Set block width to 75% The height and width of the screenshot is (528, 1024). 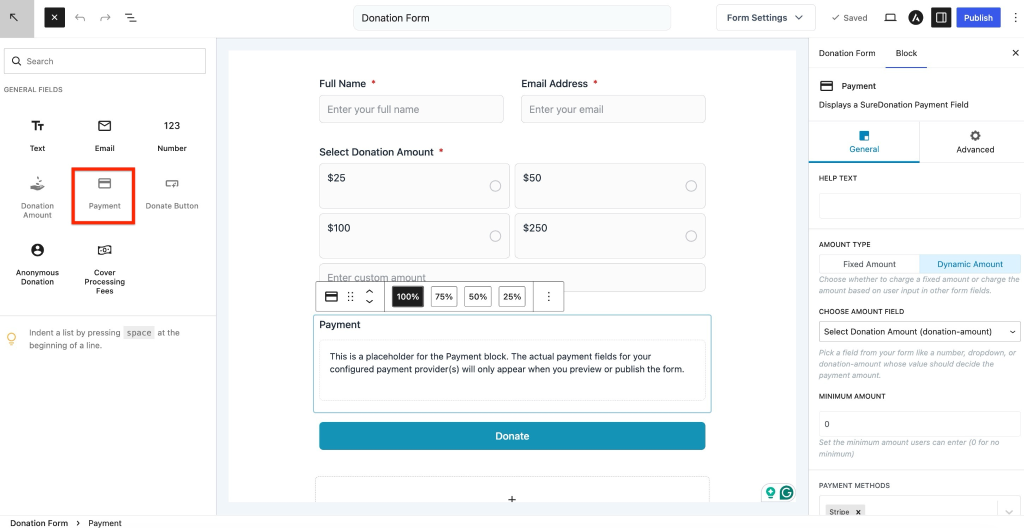pos(444,297)
